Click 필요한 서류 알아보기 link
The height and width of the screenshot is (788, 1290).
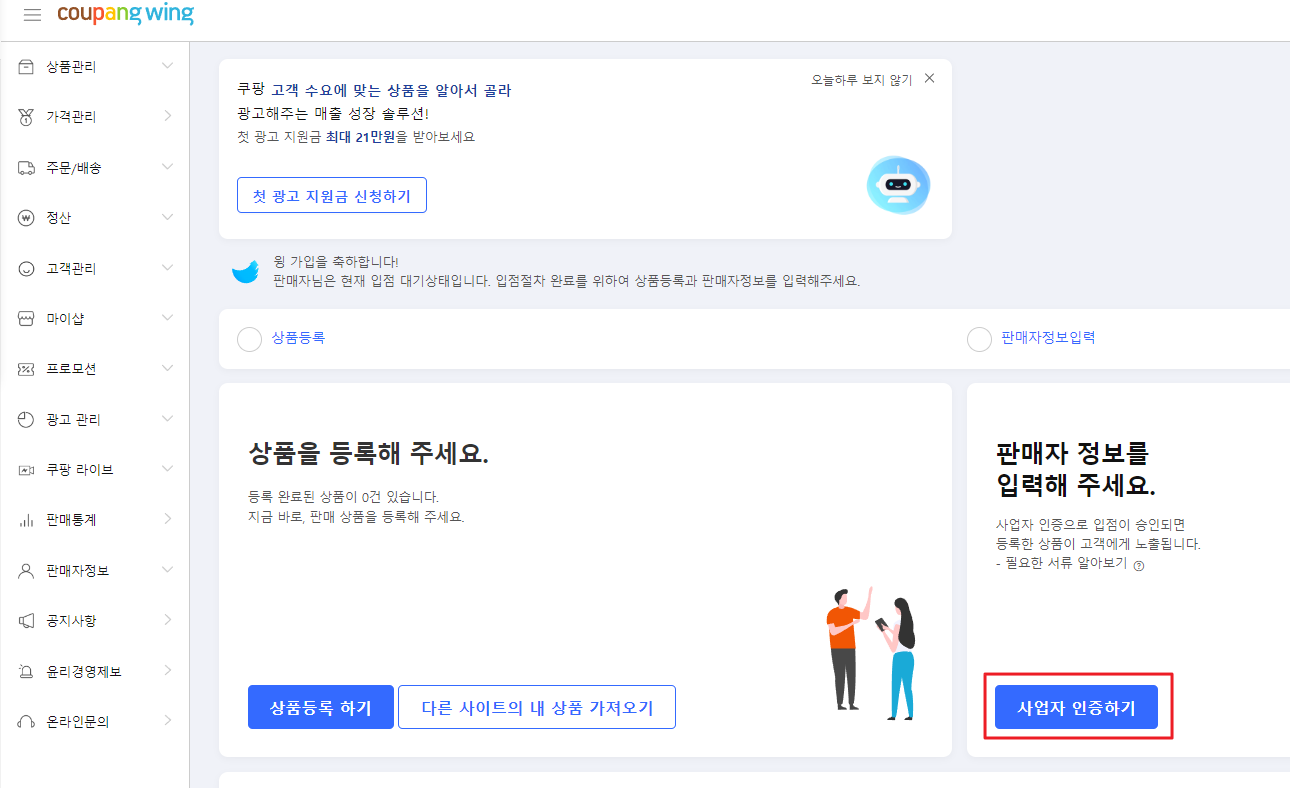1066,563
